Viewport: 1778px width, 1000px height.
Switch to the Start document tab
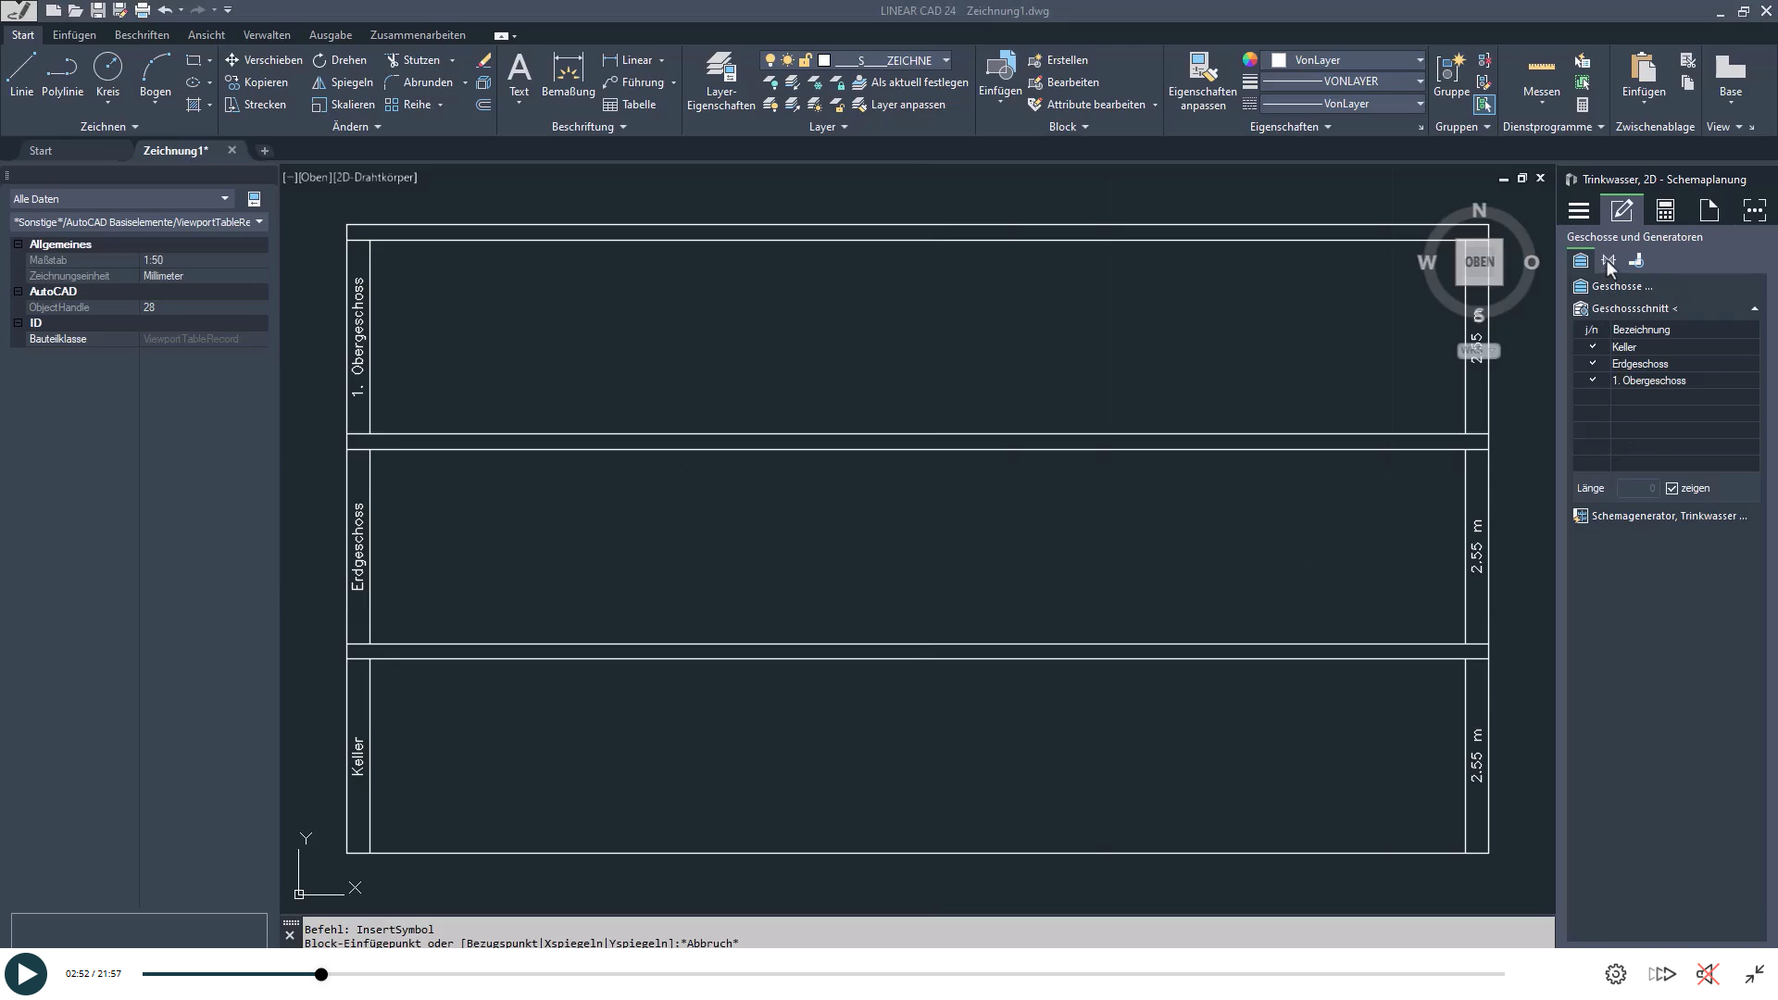(x=41, y=151)
